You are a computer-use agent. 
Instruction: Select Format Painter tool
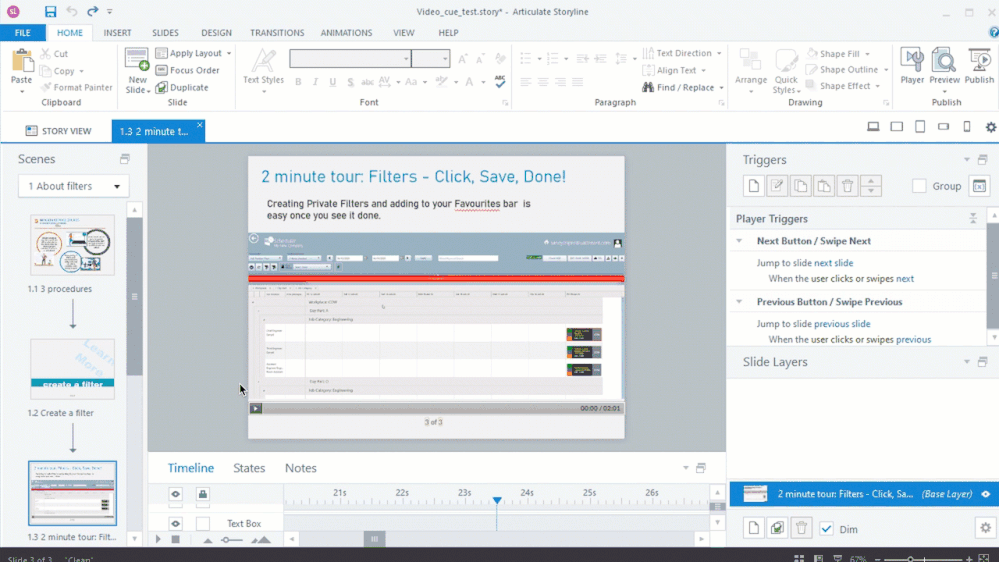[x=76, y=87]
